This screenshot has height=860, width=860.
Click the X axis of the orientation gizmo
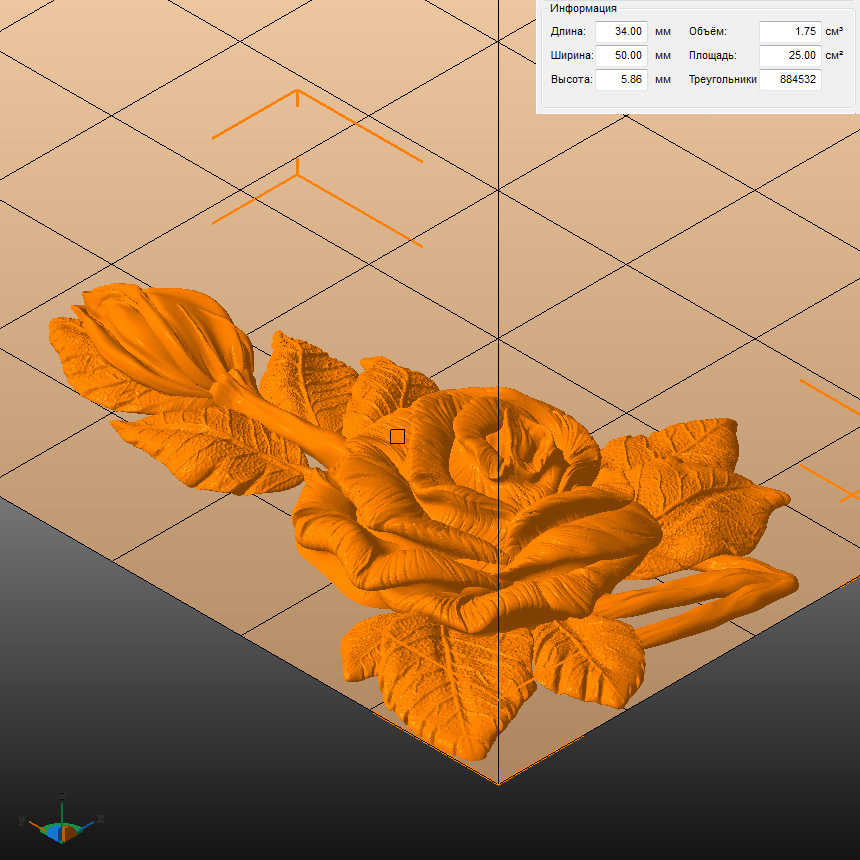(92, 822)
